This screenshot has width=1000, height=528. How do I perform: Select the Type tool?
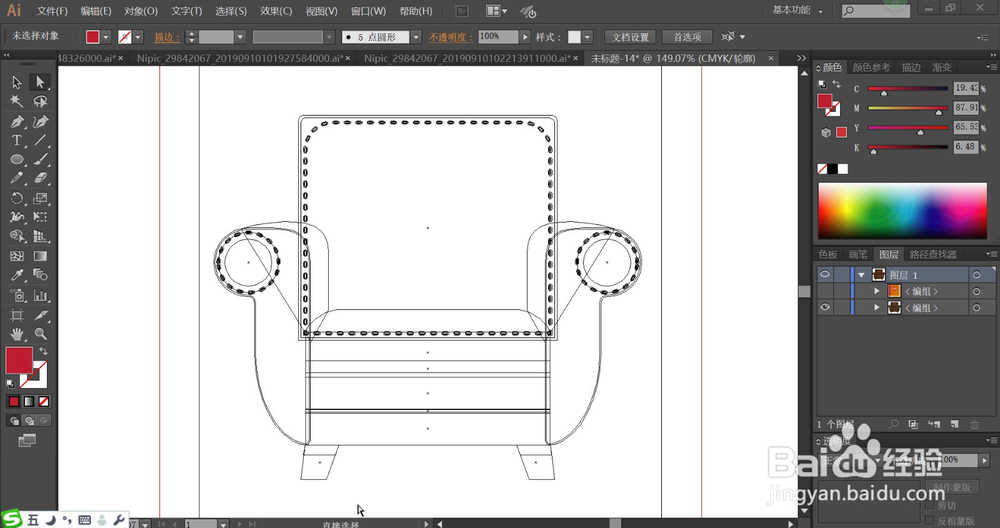[17, 140]
